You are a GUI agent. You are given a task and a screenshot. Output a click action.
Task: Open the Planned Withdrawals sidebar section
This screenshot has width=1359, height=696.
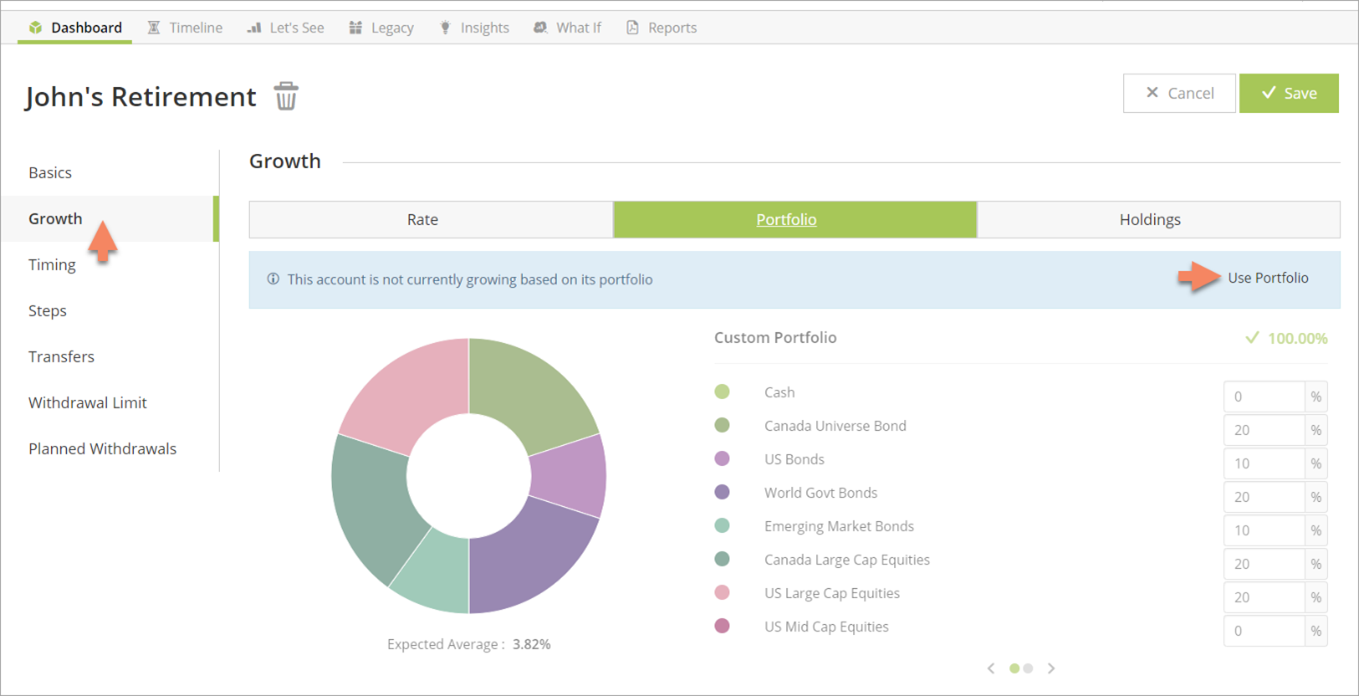pyautogui.click(x=102, y=448)
